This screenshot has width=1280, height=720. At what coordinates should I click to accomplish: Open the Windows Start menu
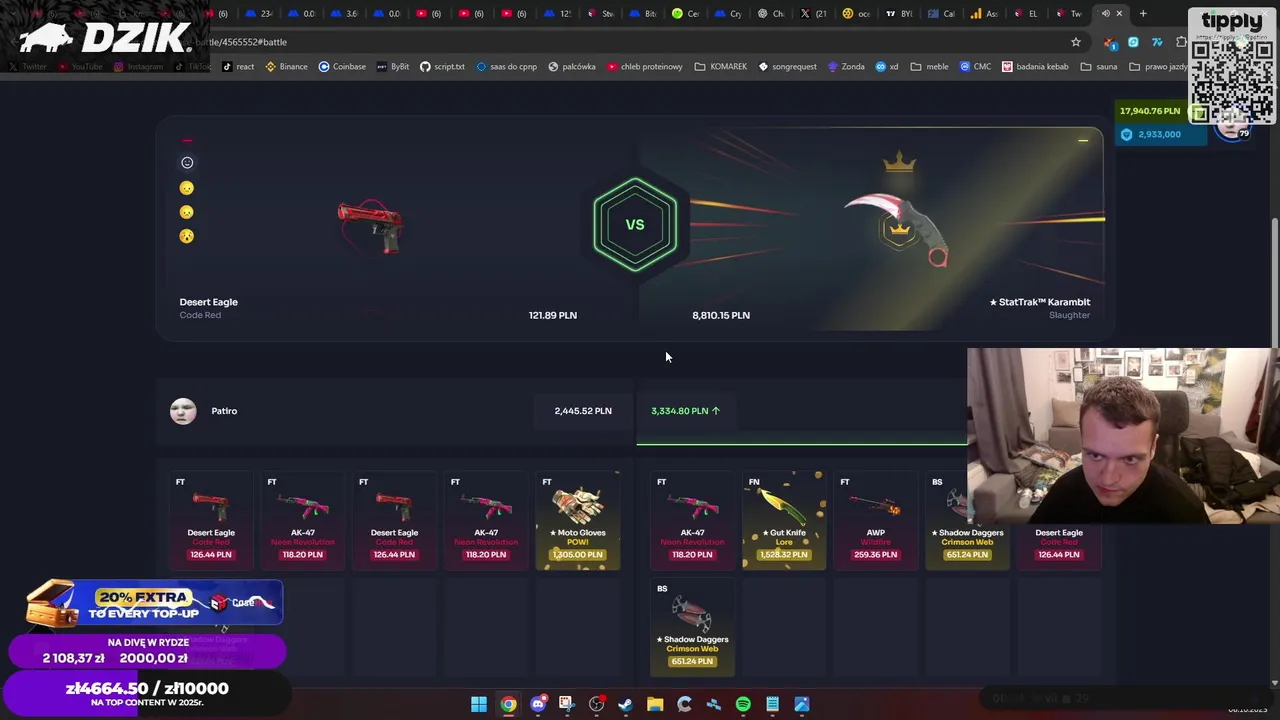pos(479,704)
